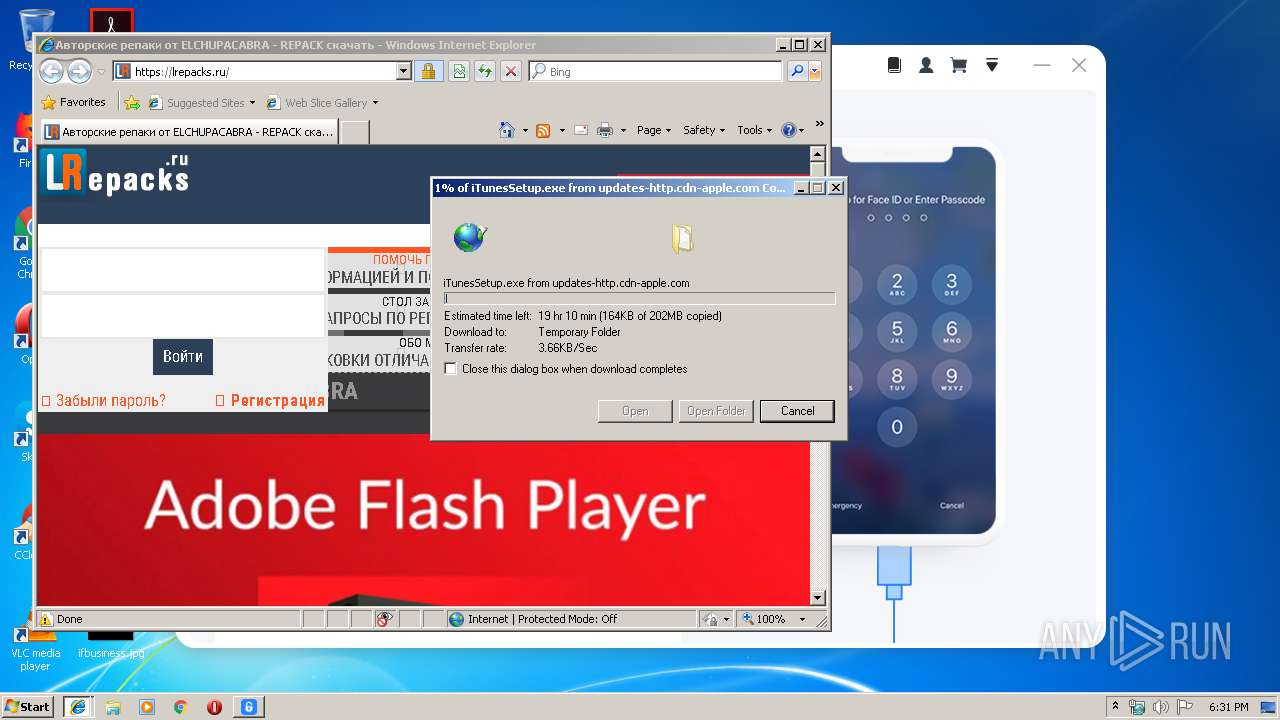The image size is (1280, 720).
Task: Open the book icon in phone unlock app
Action: click(894, 65)
